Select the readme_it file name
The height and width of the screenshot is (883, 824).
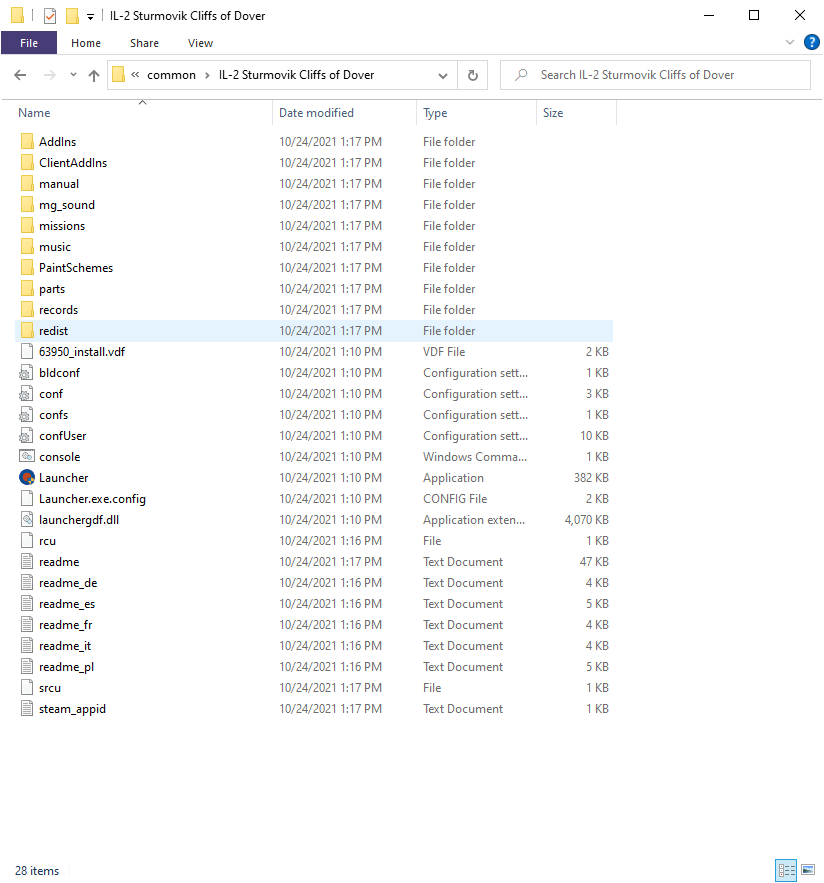click(65, 645)
